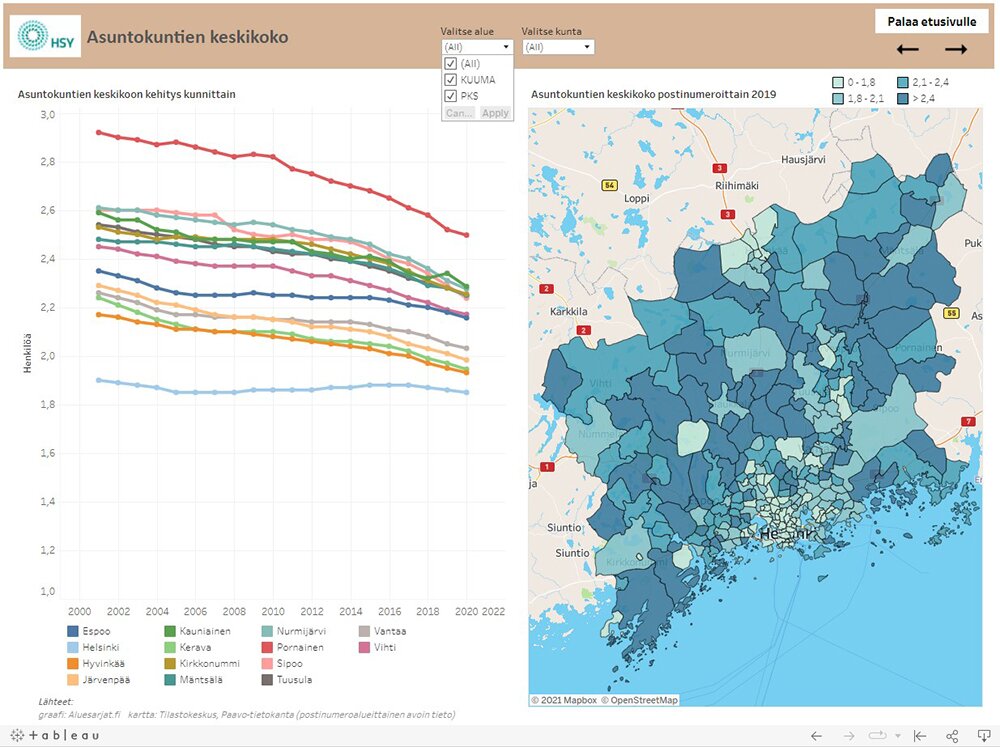Screen dimensions: 1000x747
Task: Go to next page with right arrow
Action: click(x=956, y=49)
